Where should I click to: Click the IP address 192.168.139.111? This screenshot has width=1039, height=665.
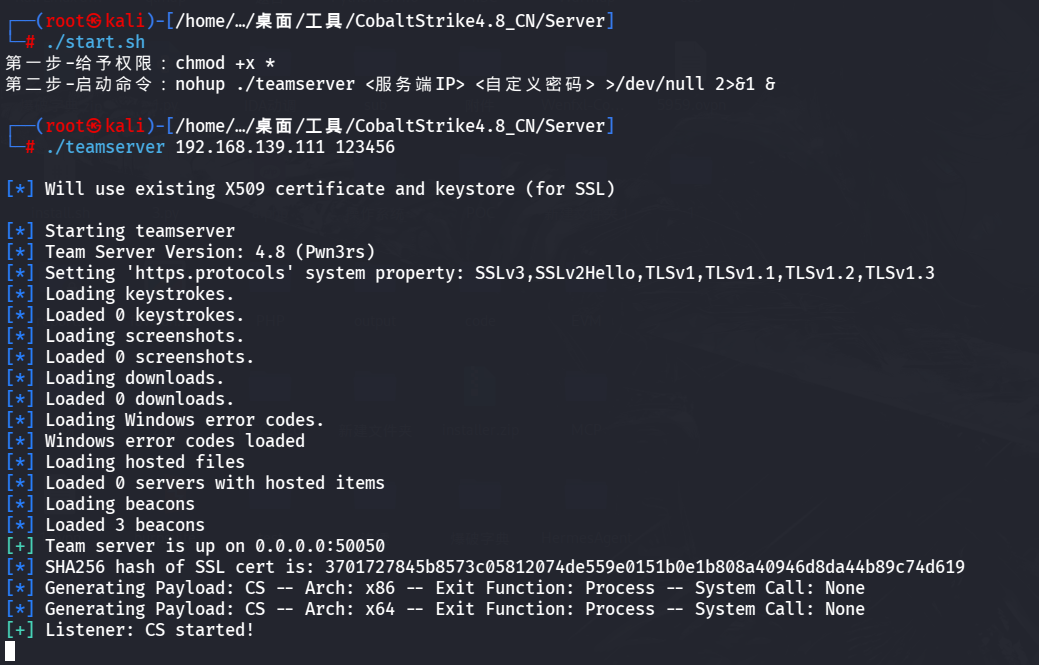(x=250, y=147)
